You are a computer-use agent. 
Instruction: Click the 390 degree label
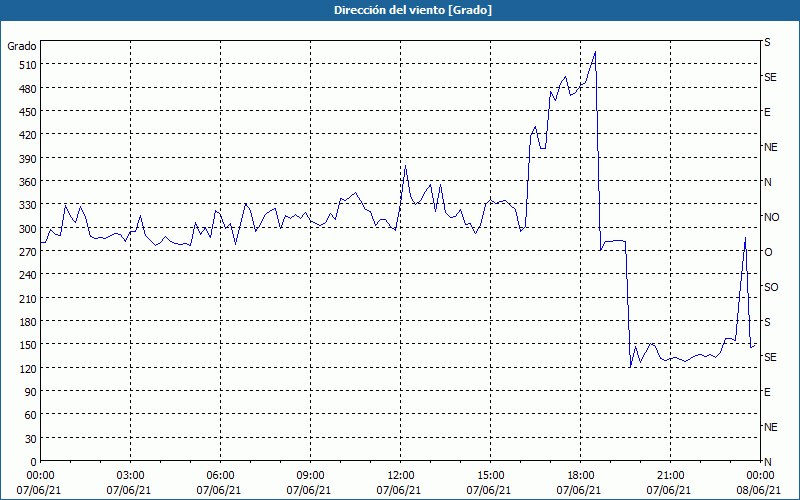click(28, 159)
